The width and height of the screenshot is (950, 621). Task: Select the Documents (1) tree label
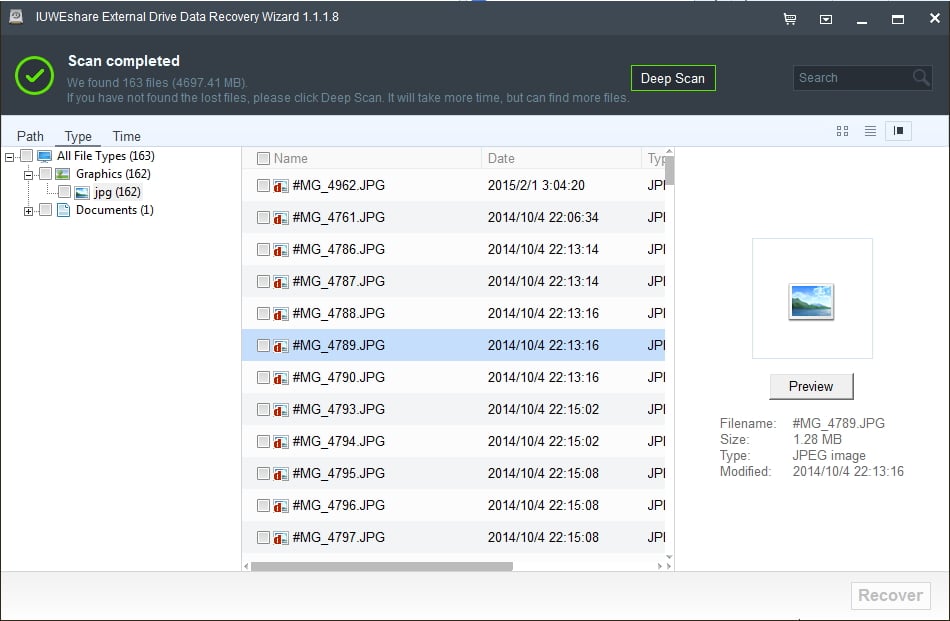pyautogui.click(x=115, y=210)
